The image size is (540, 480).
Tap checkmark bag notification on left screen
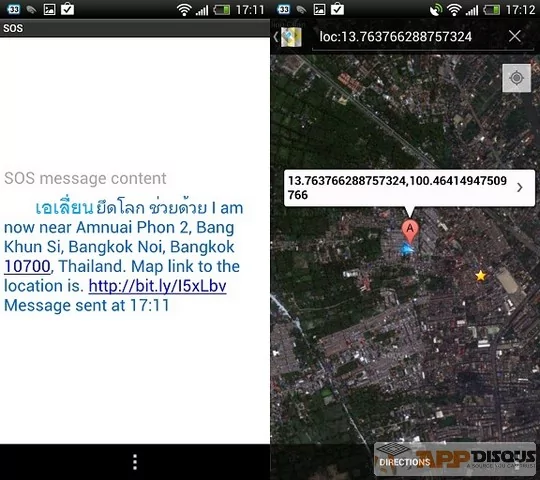pyautogui.click(x=68, y=9)
